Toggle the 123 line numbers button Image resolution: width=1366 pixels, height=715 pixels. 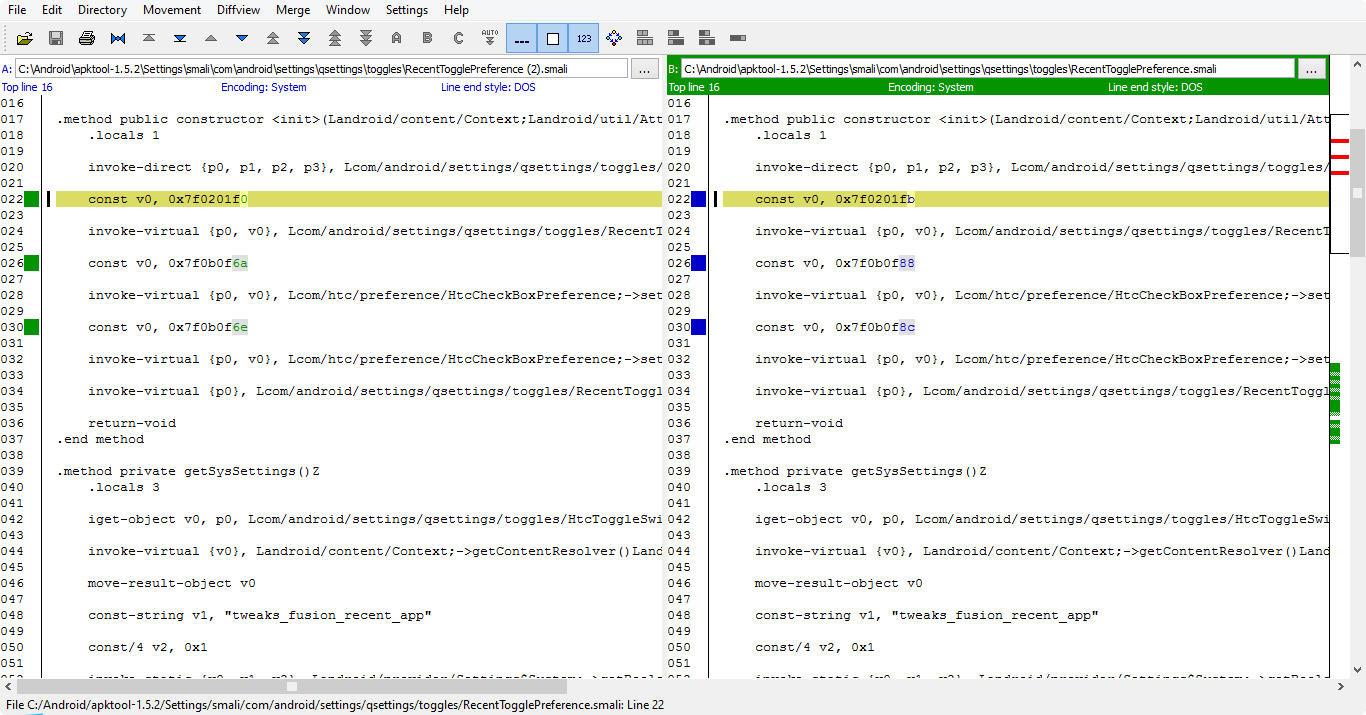click(x=583, y=38)
